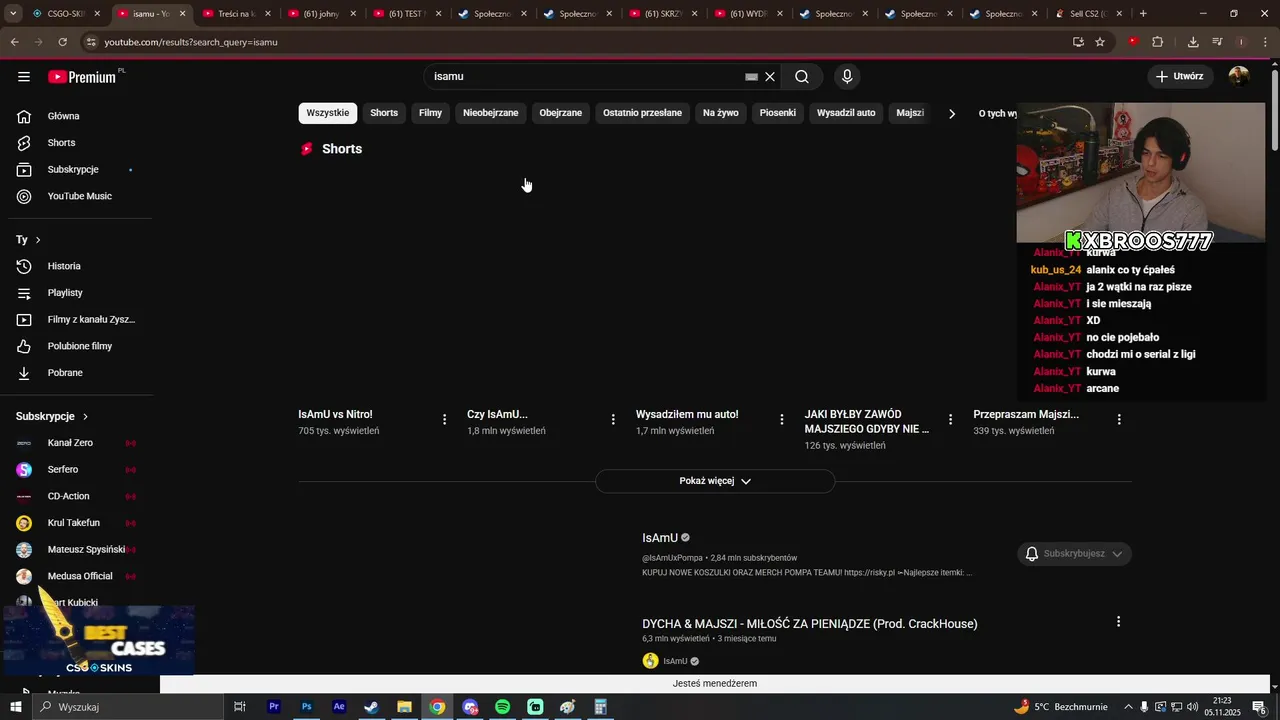Open Premiere Pro from the taskbar
This screenshot has width=1280, height=720.
tap(274, 707)
